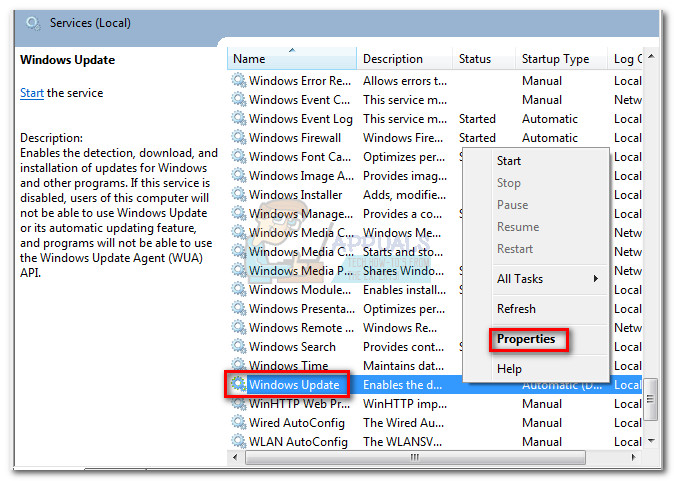
Task: Click 'The Wired Au...' description cell
Action: click(x=403, y=422)
